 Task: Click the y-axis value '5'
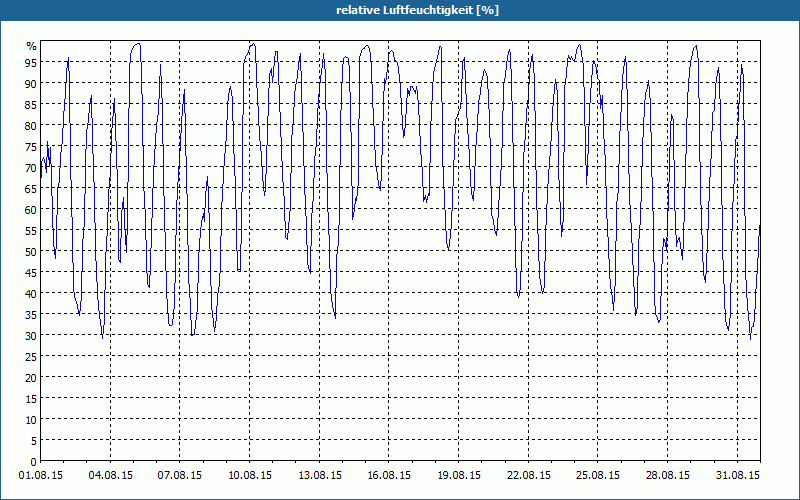pyautogui.click(x=34, y=441)
